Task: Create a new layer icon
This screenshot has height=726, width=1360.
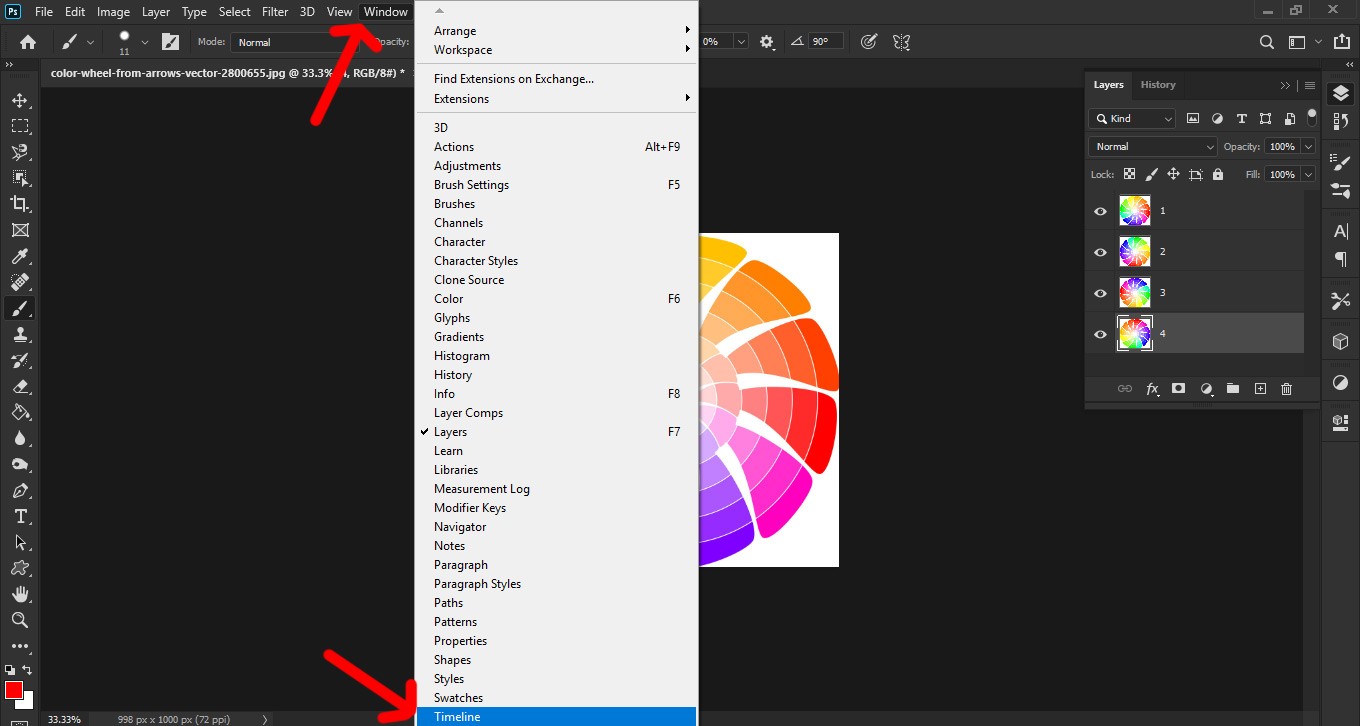Action: [x=1260, y=389]
